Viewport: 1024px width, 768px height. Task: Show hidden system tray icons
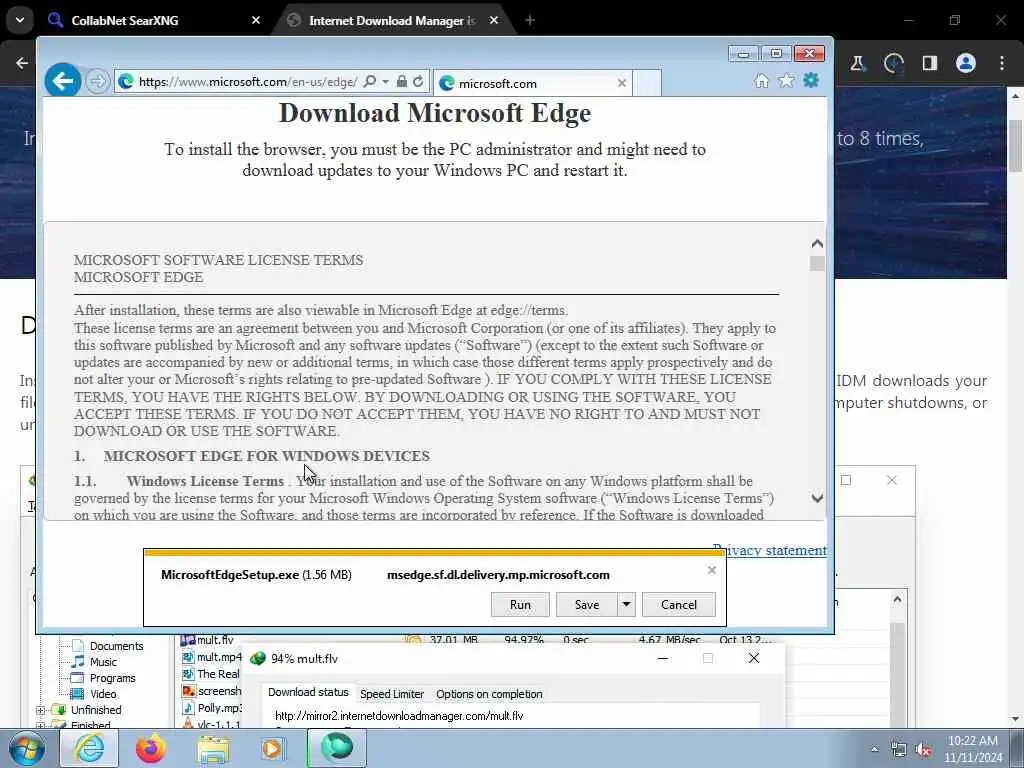pyautogui.click(x=874, y=750)
